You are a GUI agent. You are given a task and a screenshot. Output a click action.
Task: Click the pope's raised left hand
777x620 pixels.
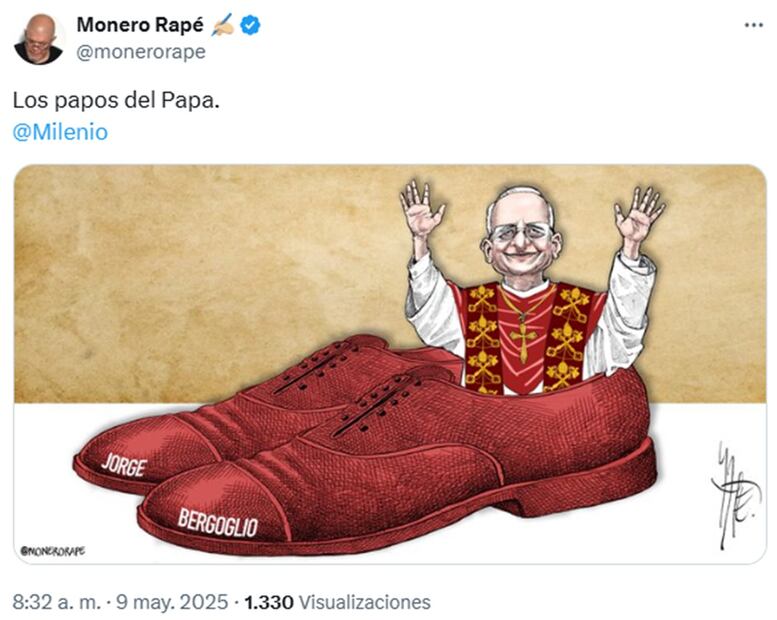point(638,216)
